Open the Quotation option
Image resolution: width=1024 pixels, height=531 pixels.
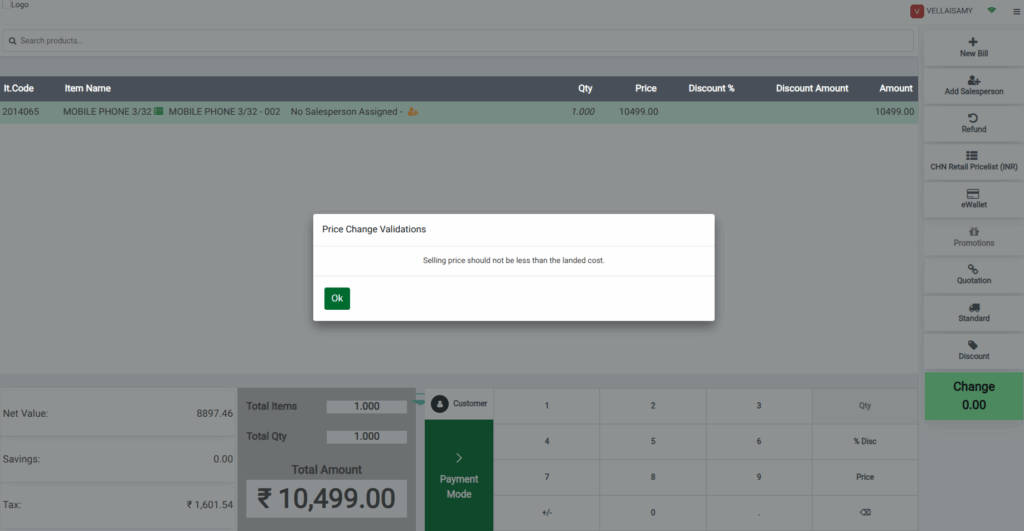pyautogui.click(x=973, y=275)
